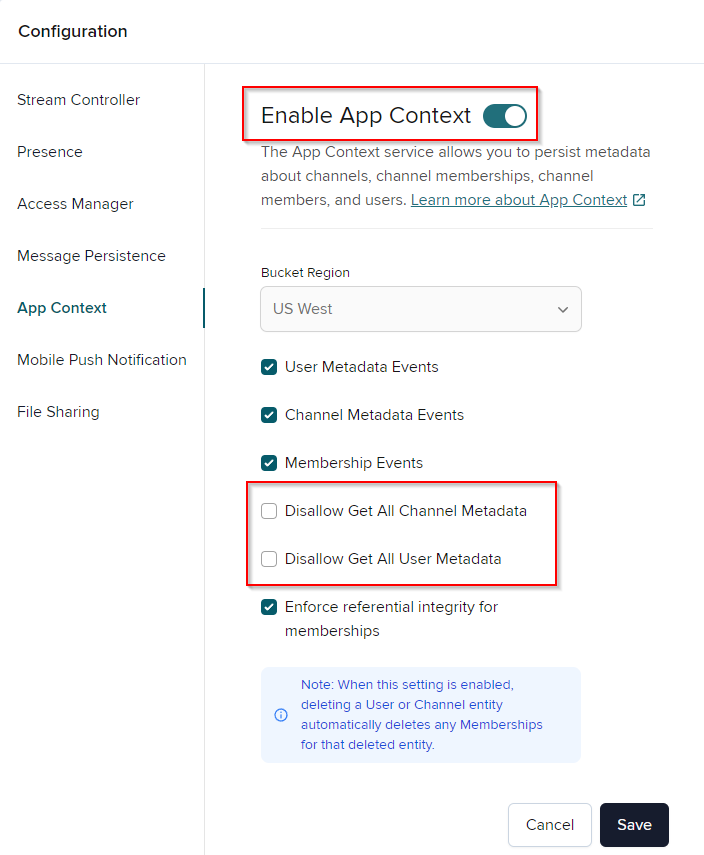Image resolution: width=704 pixels, height=855 pixels.
Task: Check Disallow Get All Channel Metadata
Action: (x=269, y=511)
